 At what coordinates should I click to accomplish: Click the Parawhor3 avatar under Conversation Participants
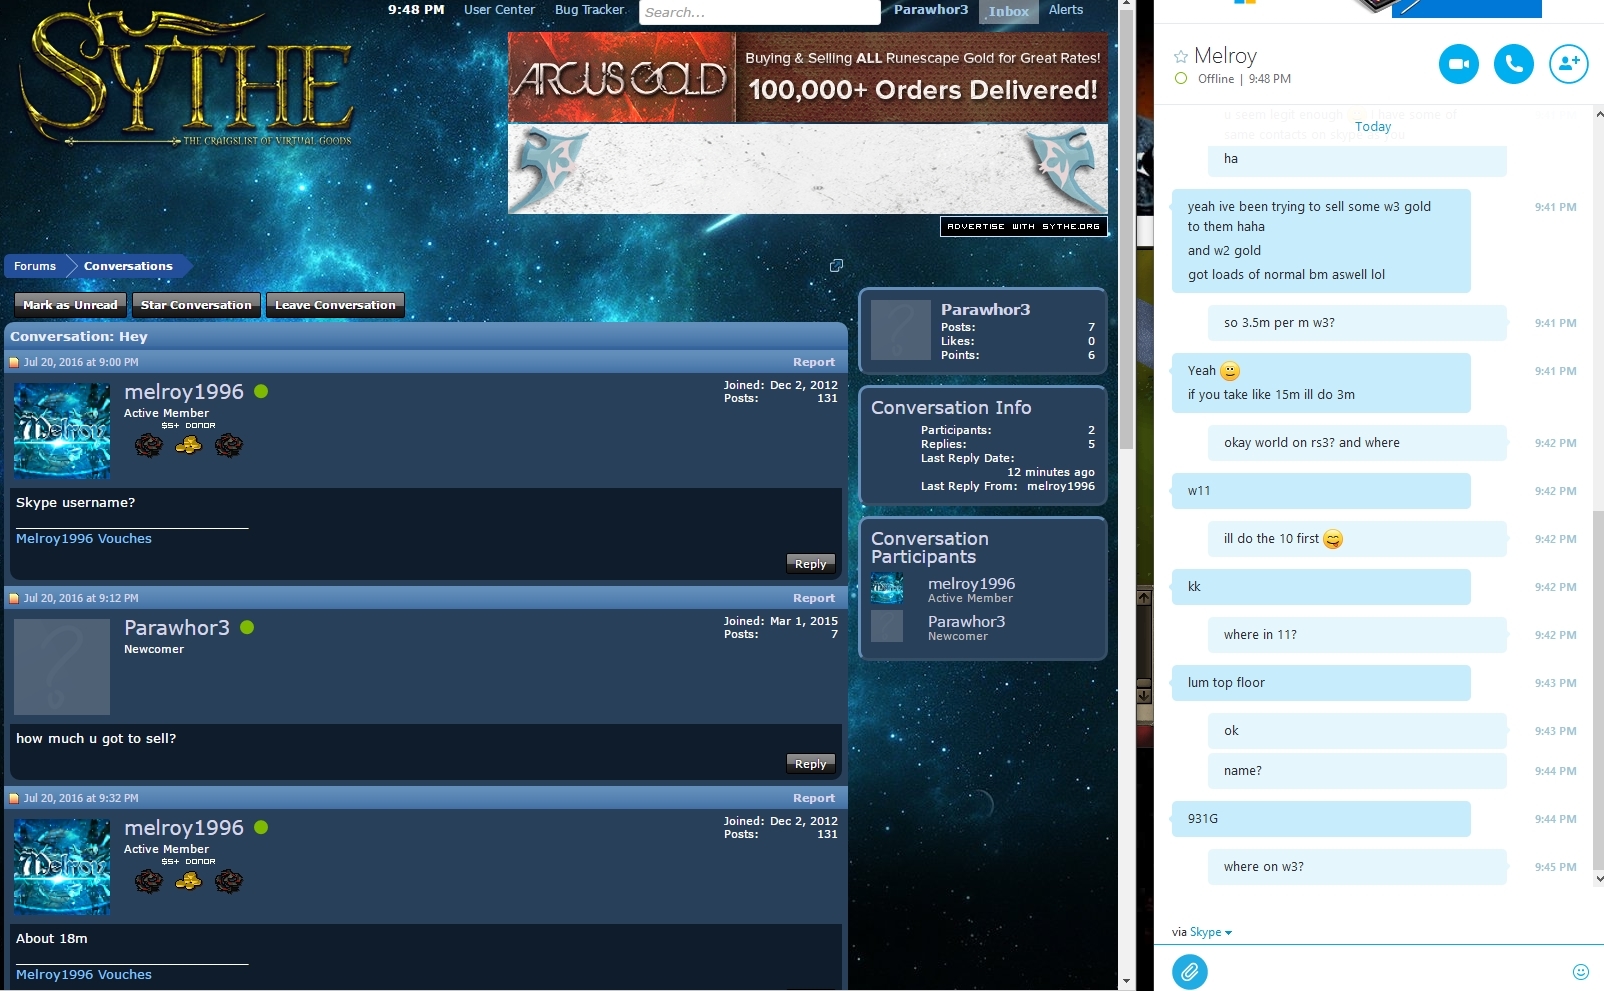[x=887, y=627]
